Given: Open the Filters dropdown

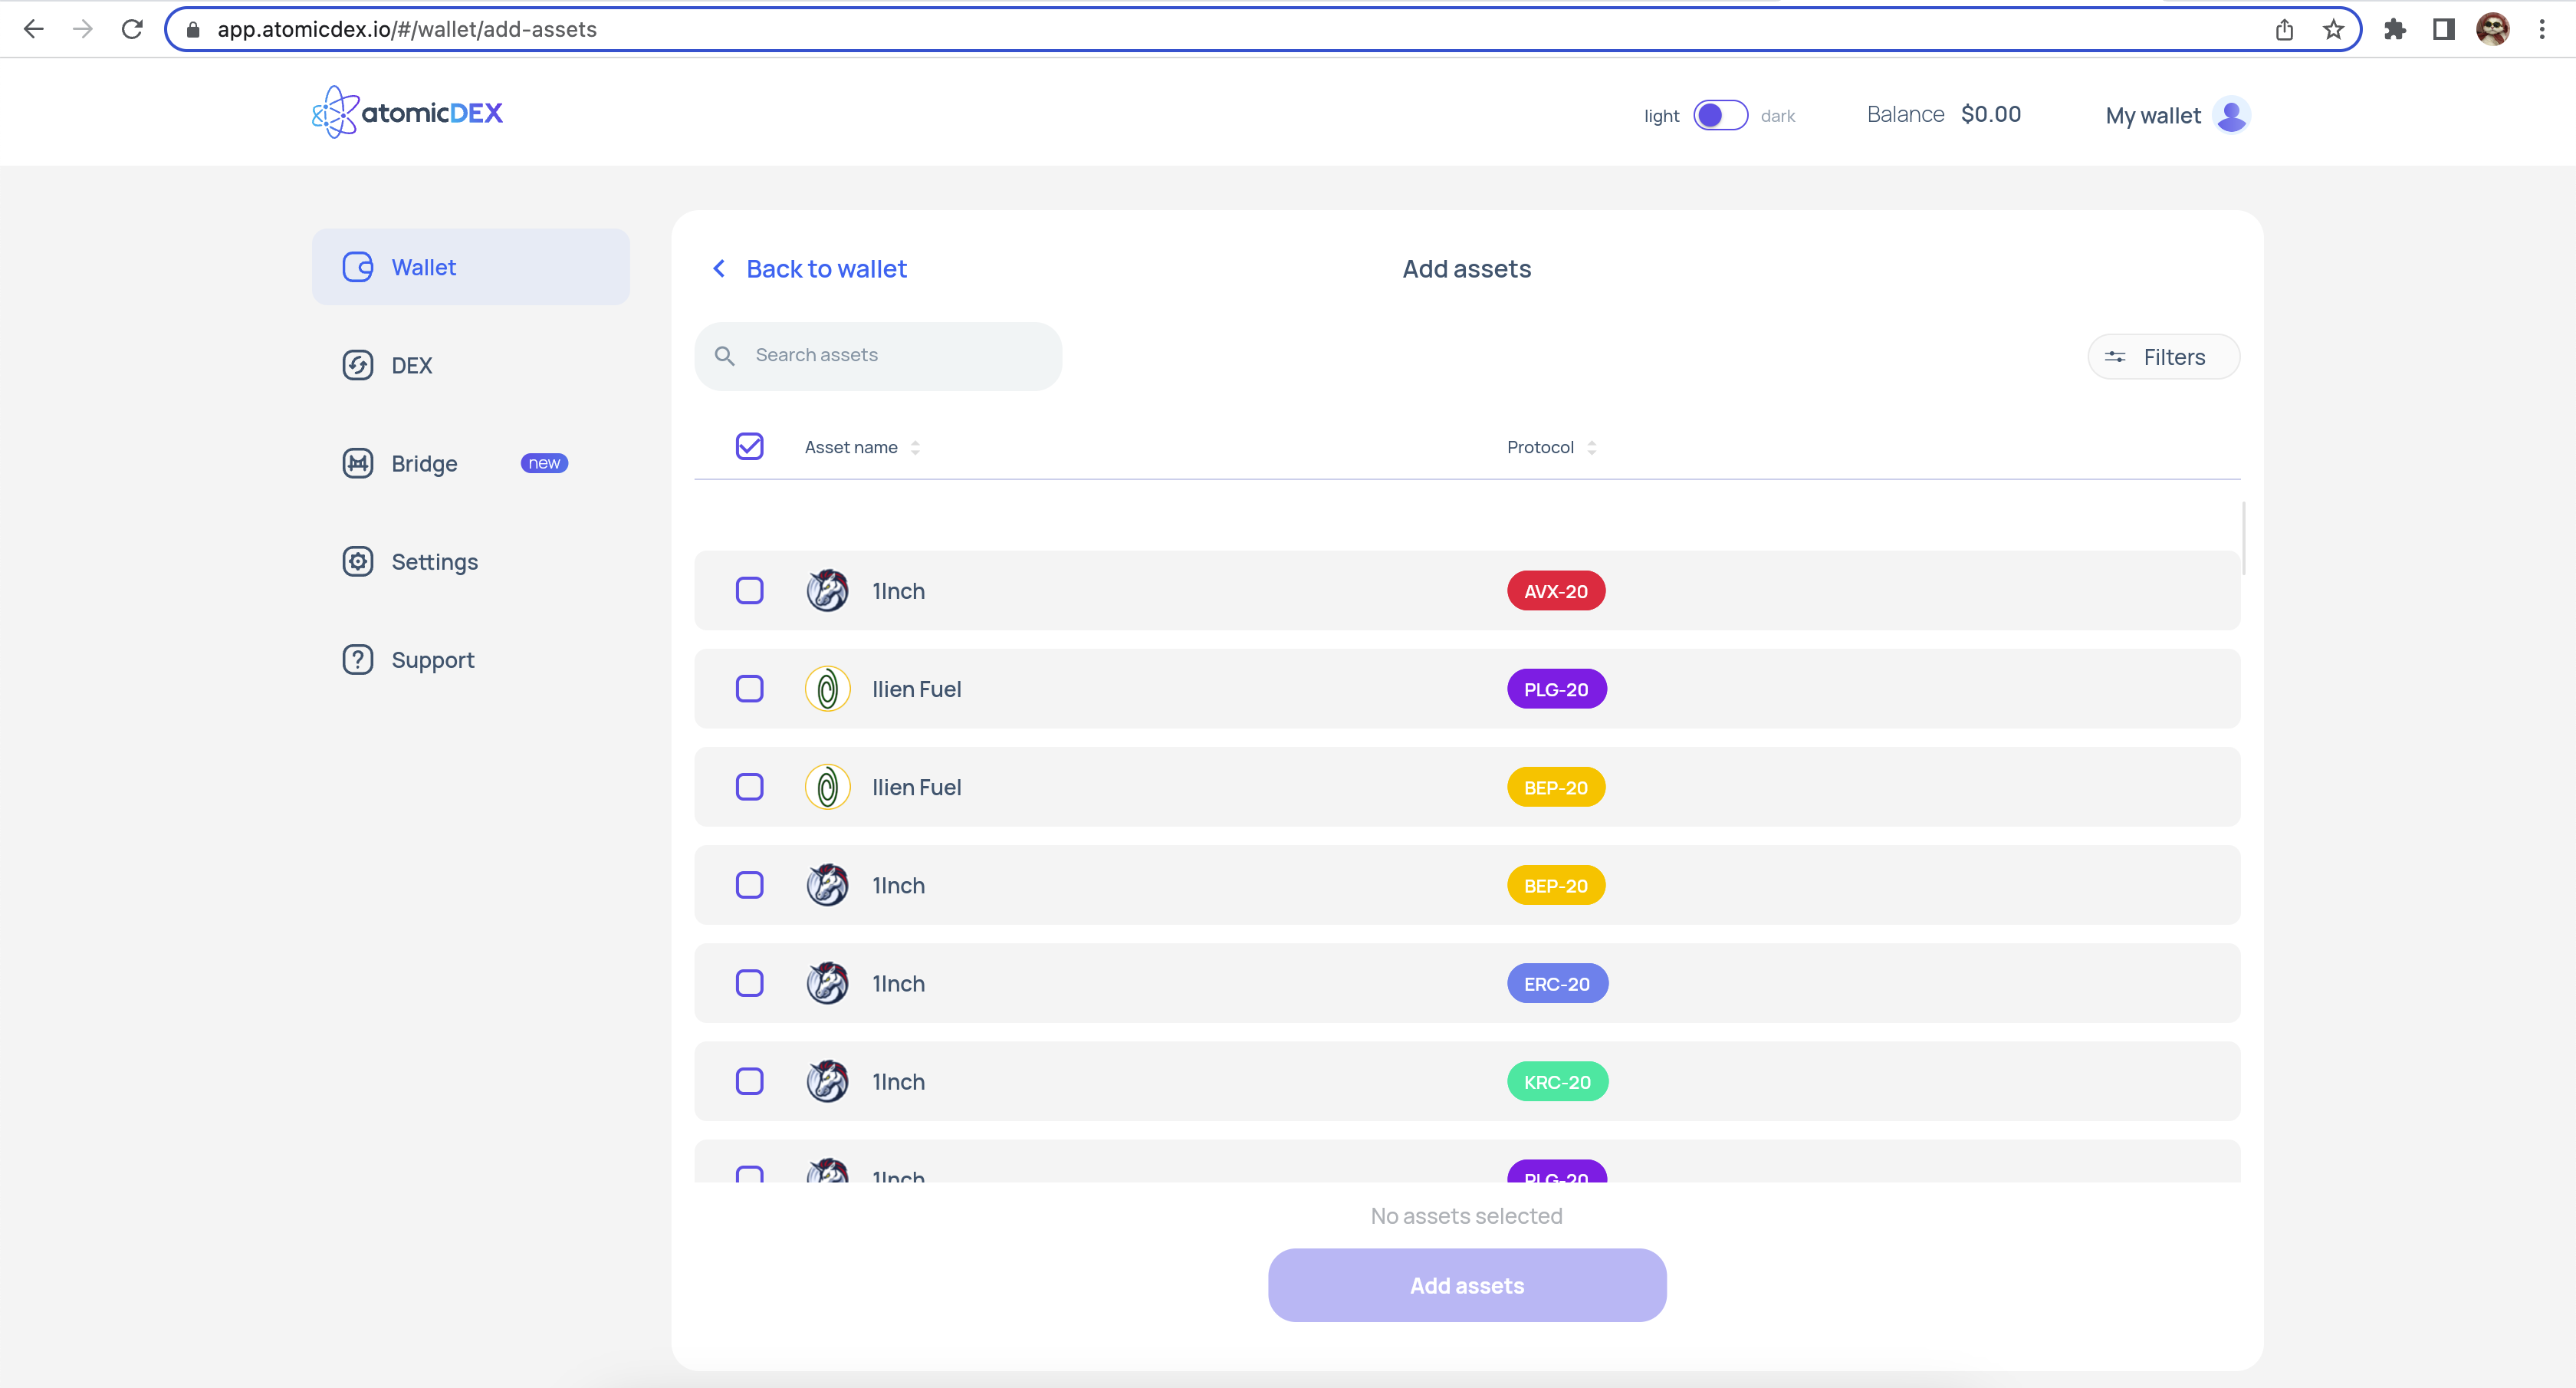Looking at the screenshot, I should (x=2163, y=357).
